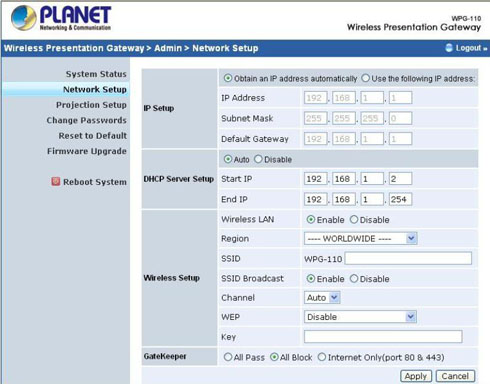
Task: Click the red Reboot System icon
Action: pos(56,181)
